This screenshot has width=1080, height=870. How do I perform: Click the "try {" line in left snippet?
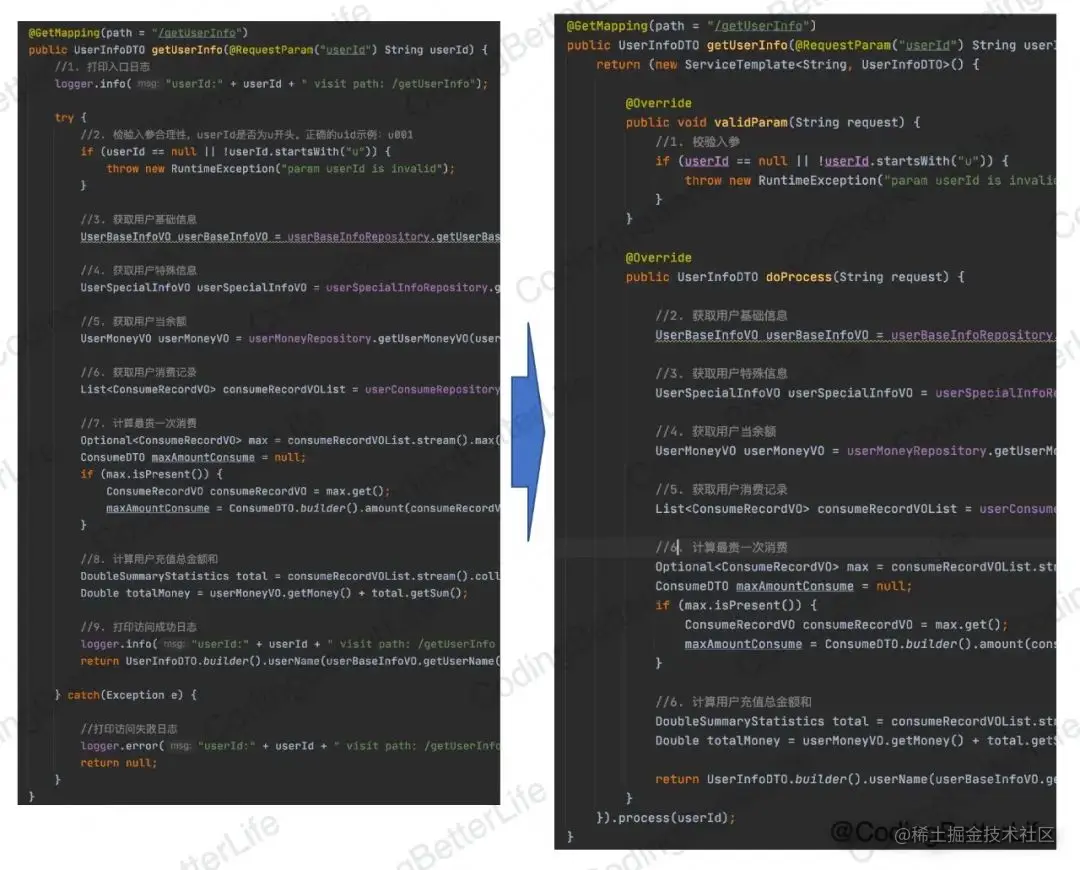(x=71, y=118)
